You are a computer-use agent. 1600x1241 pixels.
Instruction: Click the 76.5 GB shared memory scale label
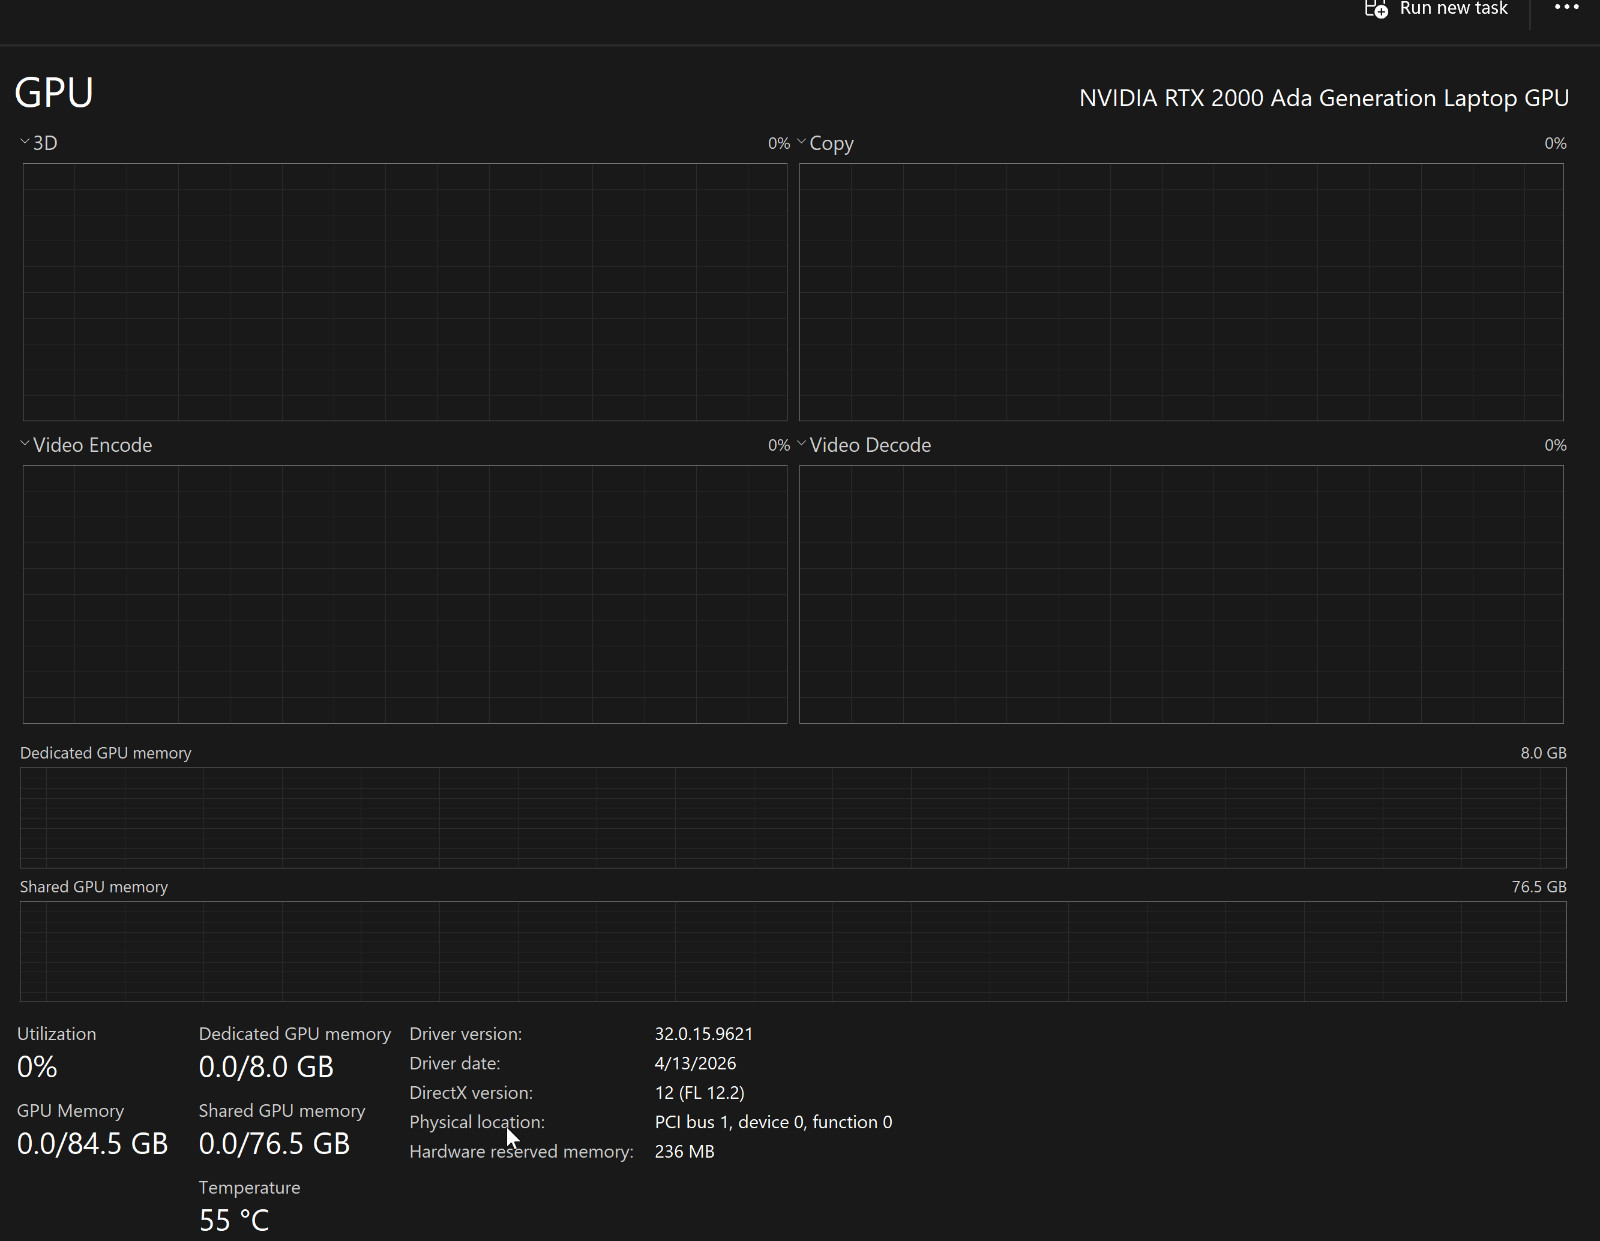(x=1539, y=887)
